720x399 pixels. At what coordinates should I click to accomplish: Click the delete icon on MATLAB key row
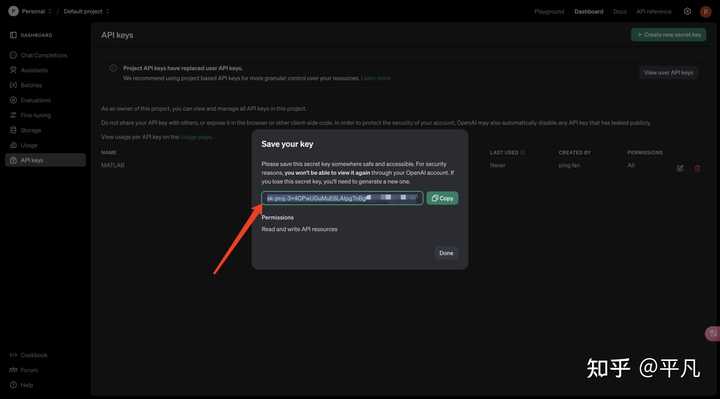tap(698, 168)
